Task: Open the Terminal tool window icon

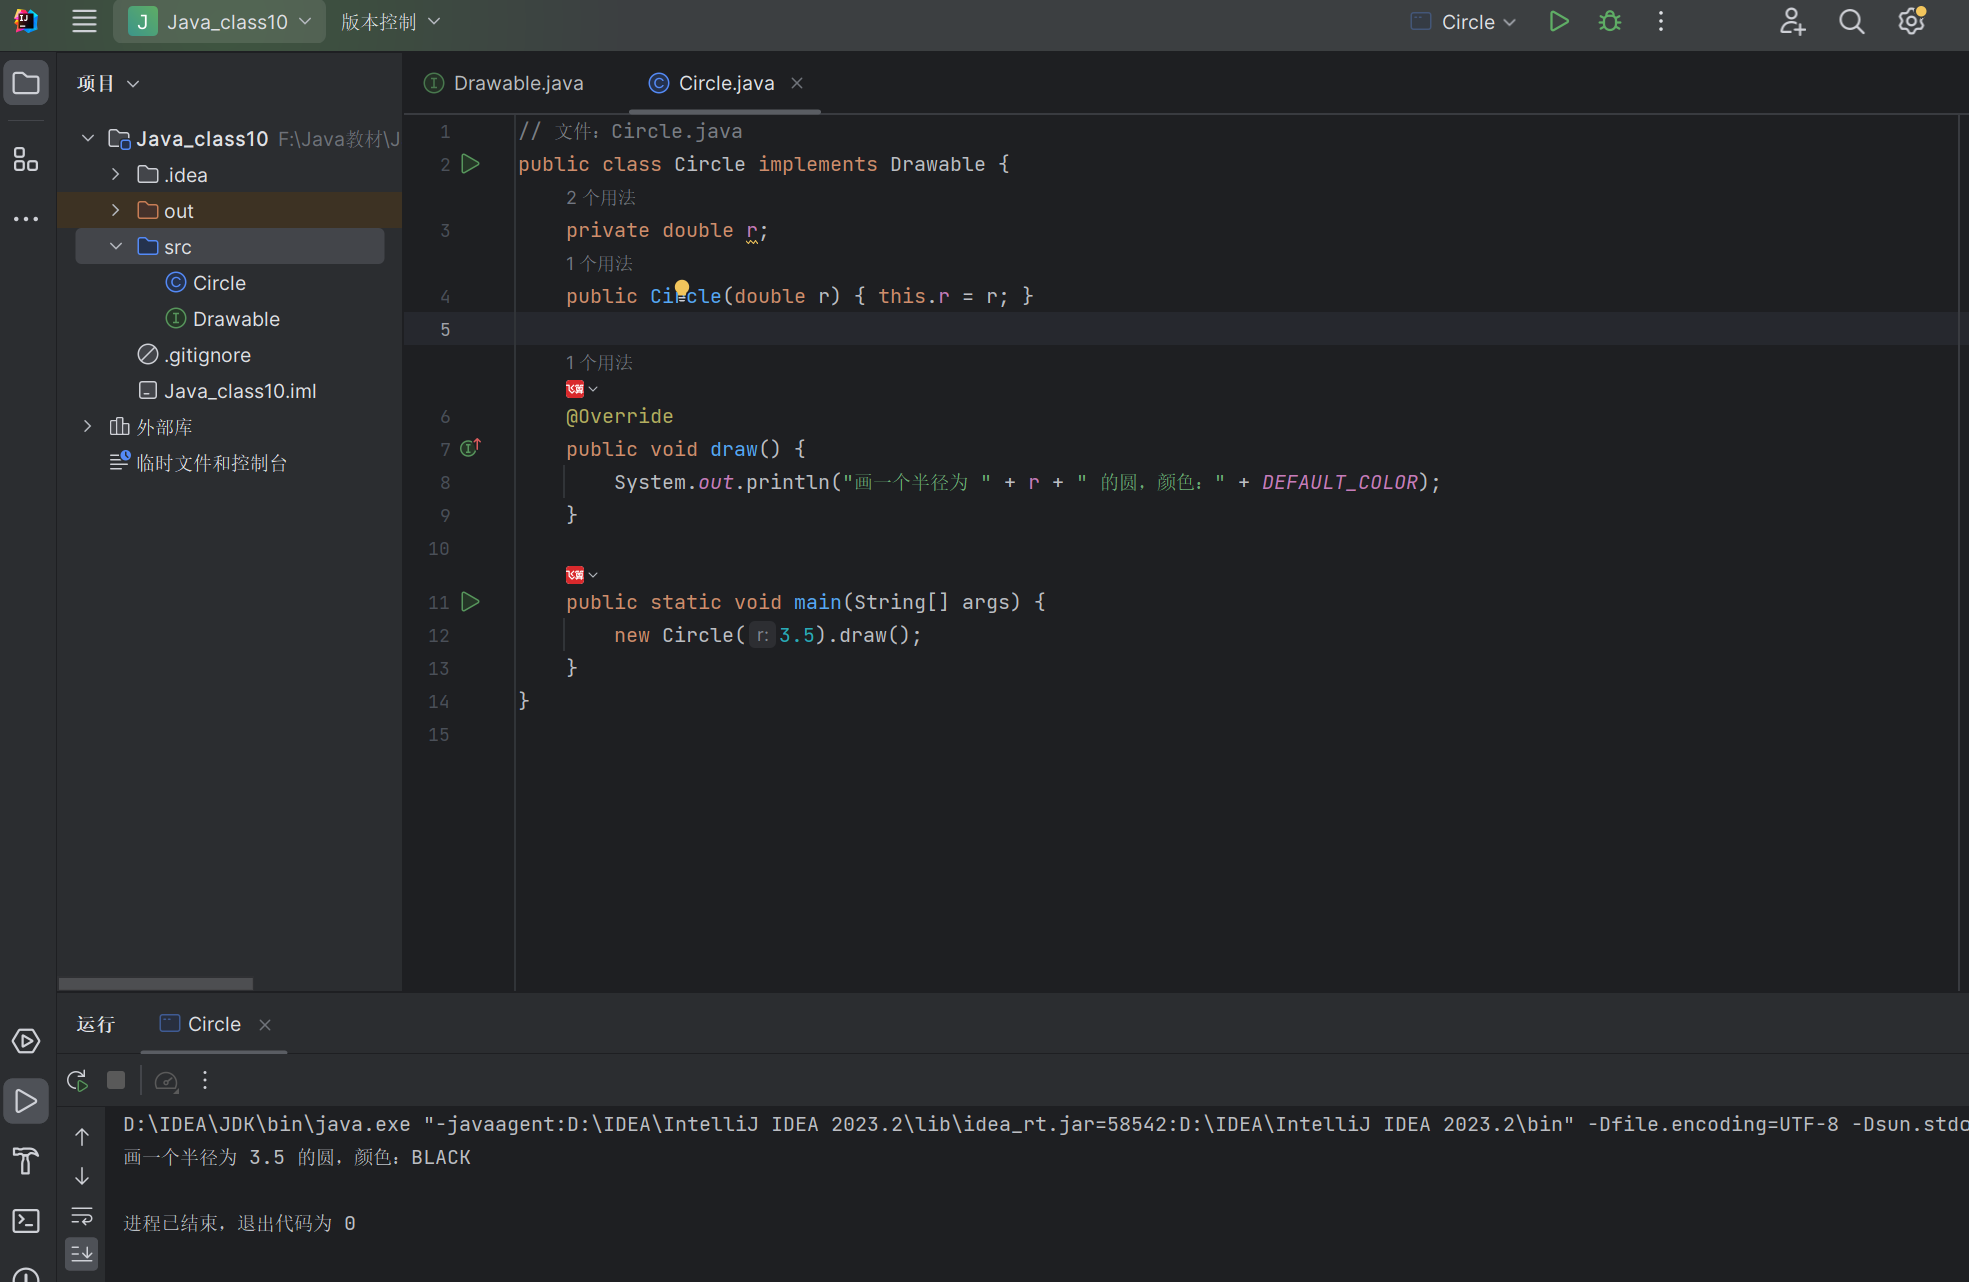Action: coord(26,1221)
